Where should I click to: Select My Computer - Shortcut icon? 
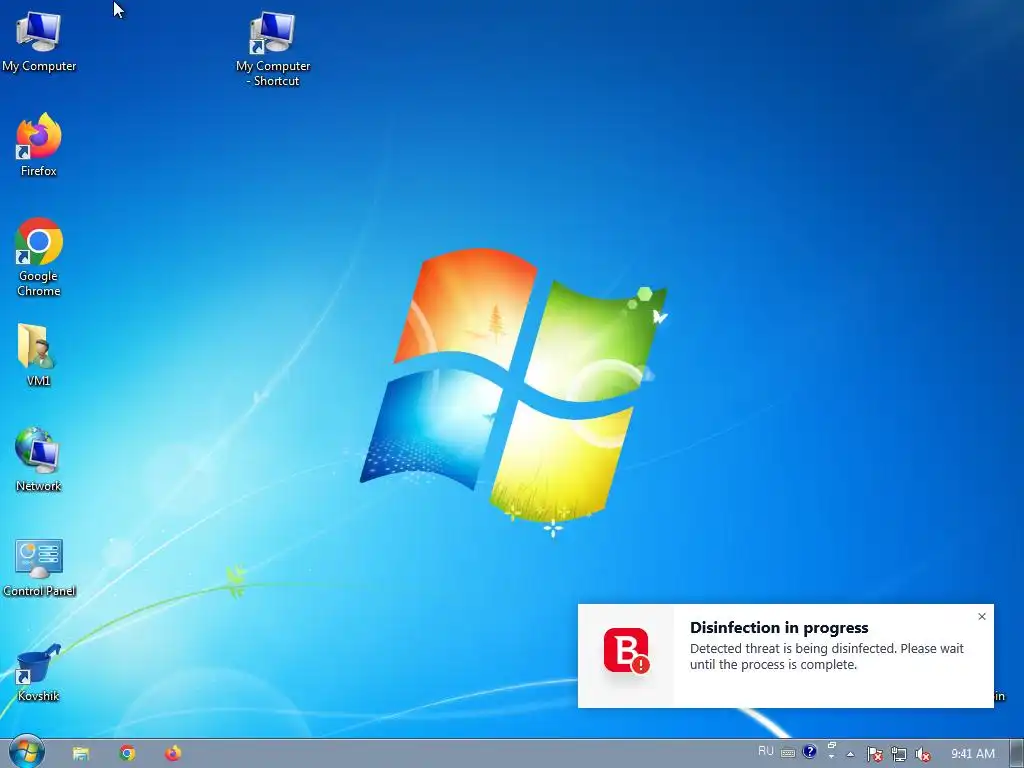coord(273,49)
